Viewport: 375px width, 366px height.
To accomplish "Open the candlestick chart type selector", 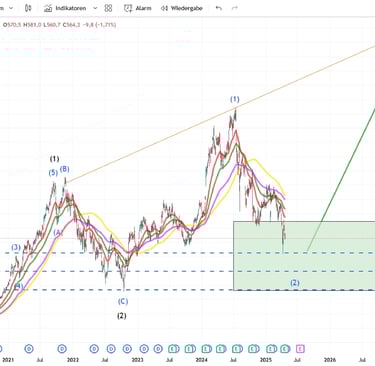I will 28,8.
